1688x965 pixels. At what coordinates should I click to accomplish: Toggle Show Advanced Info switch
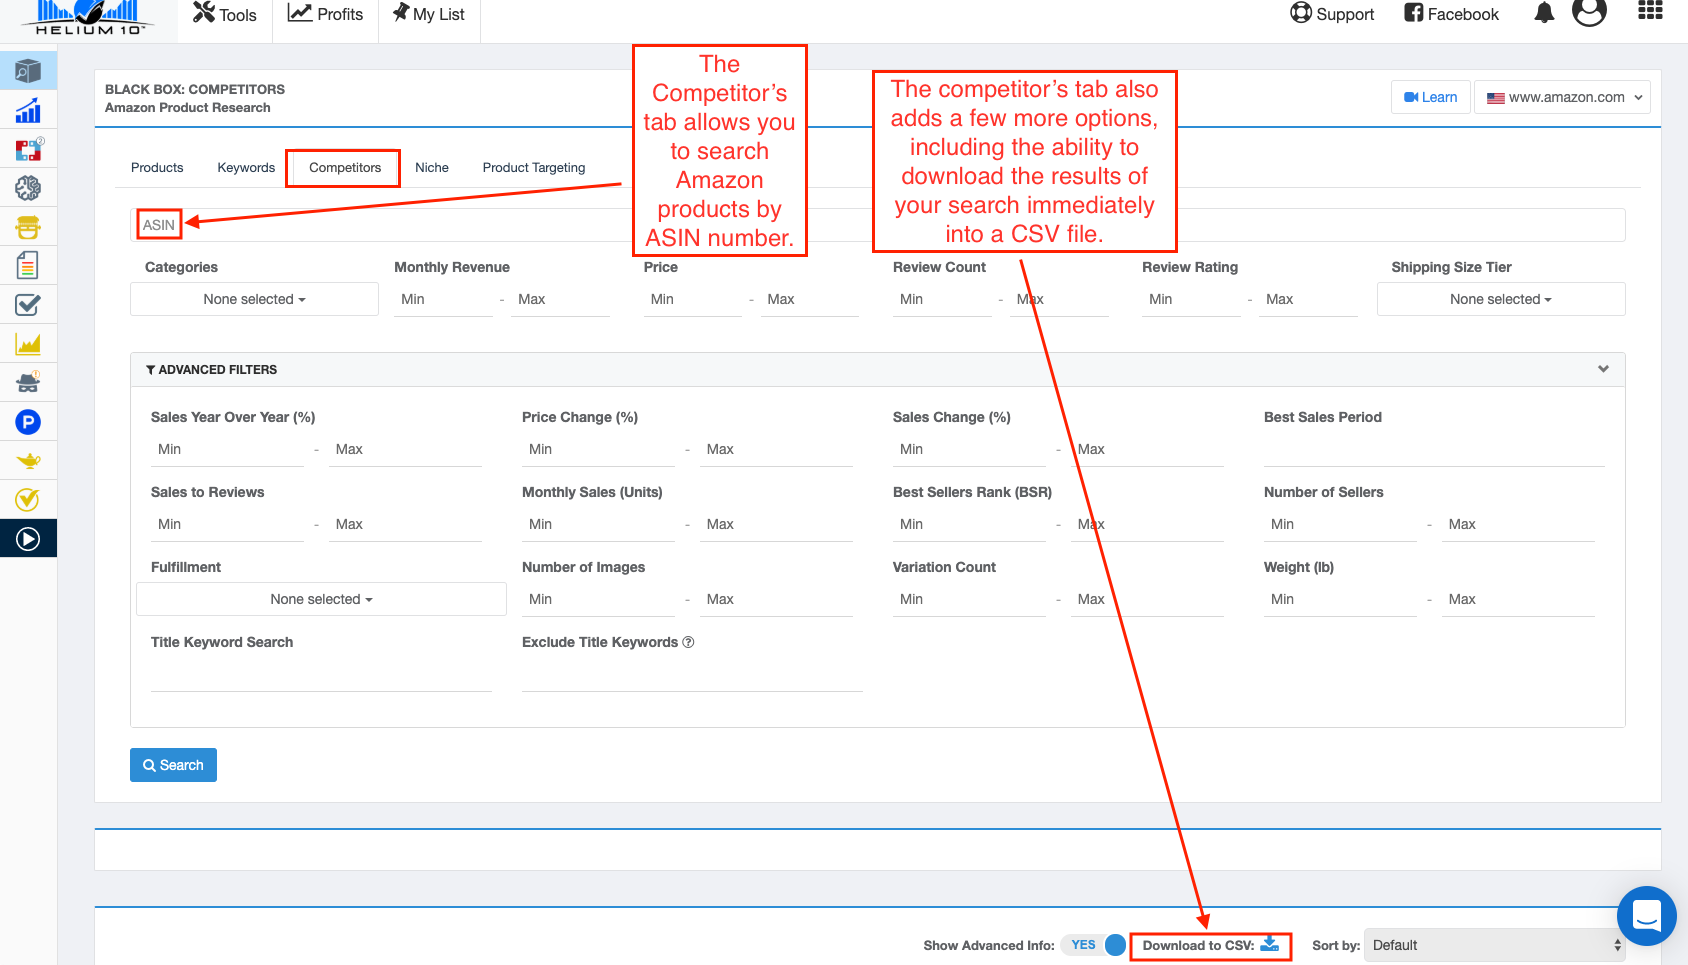pyautogui.click(x=1098, y=945)
